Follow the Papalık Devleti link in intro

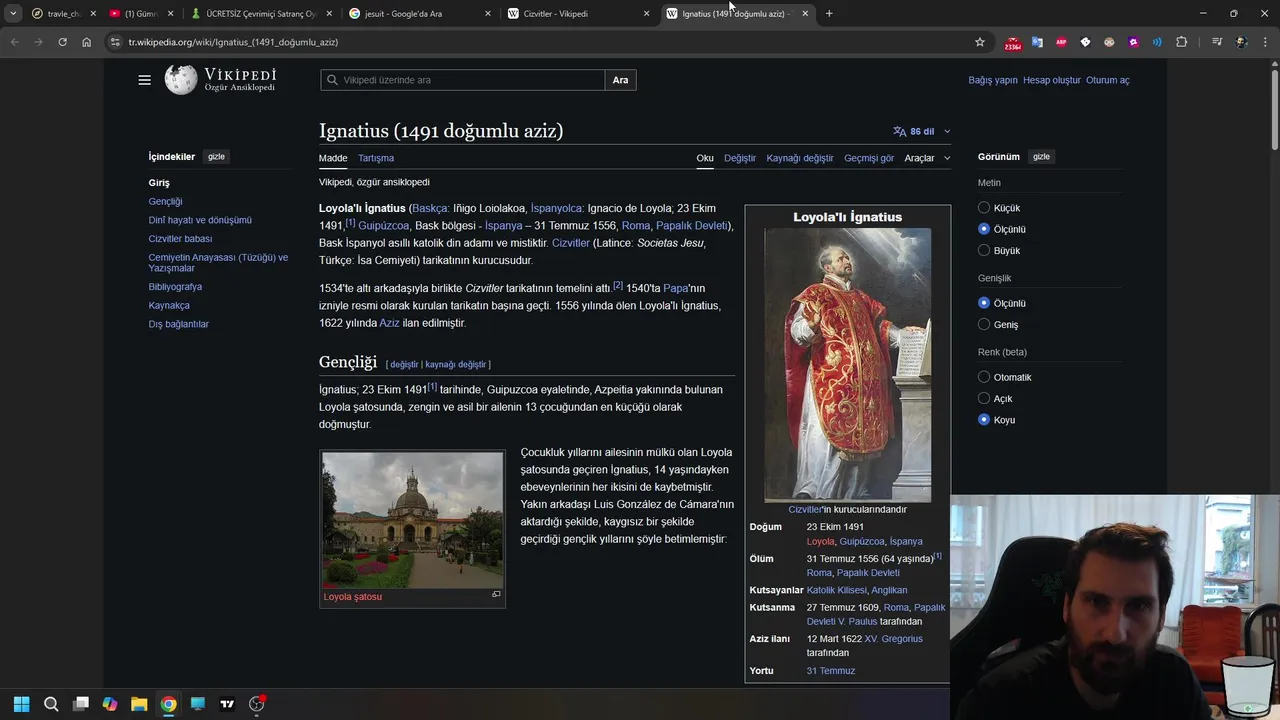(692, 226)
